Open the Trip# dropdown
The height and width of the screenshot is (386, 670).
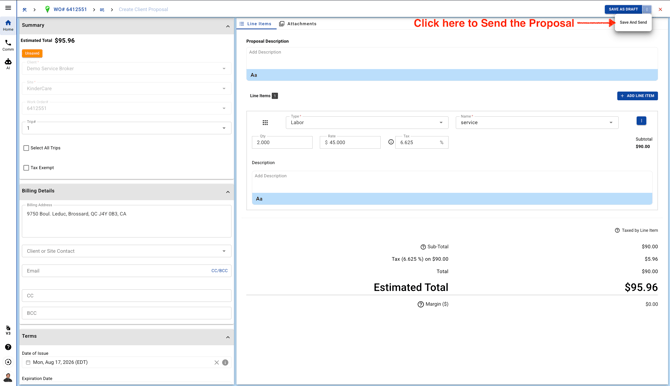click(x=126, y=128)
